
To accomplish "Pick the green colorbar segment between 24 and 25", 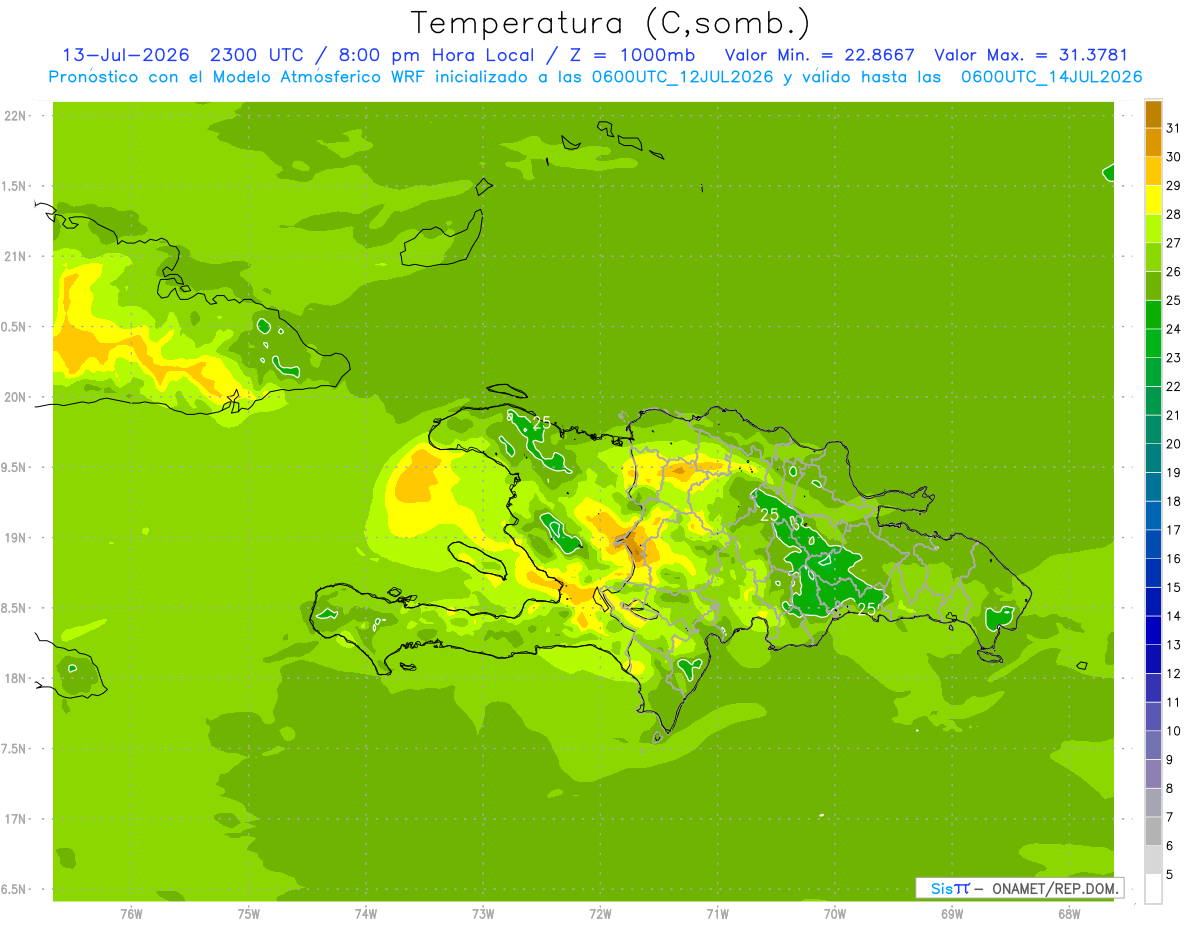I will pyautogui.click(x=1153, y=314).
